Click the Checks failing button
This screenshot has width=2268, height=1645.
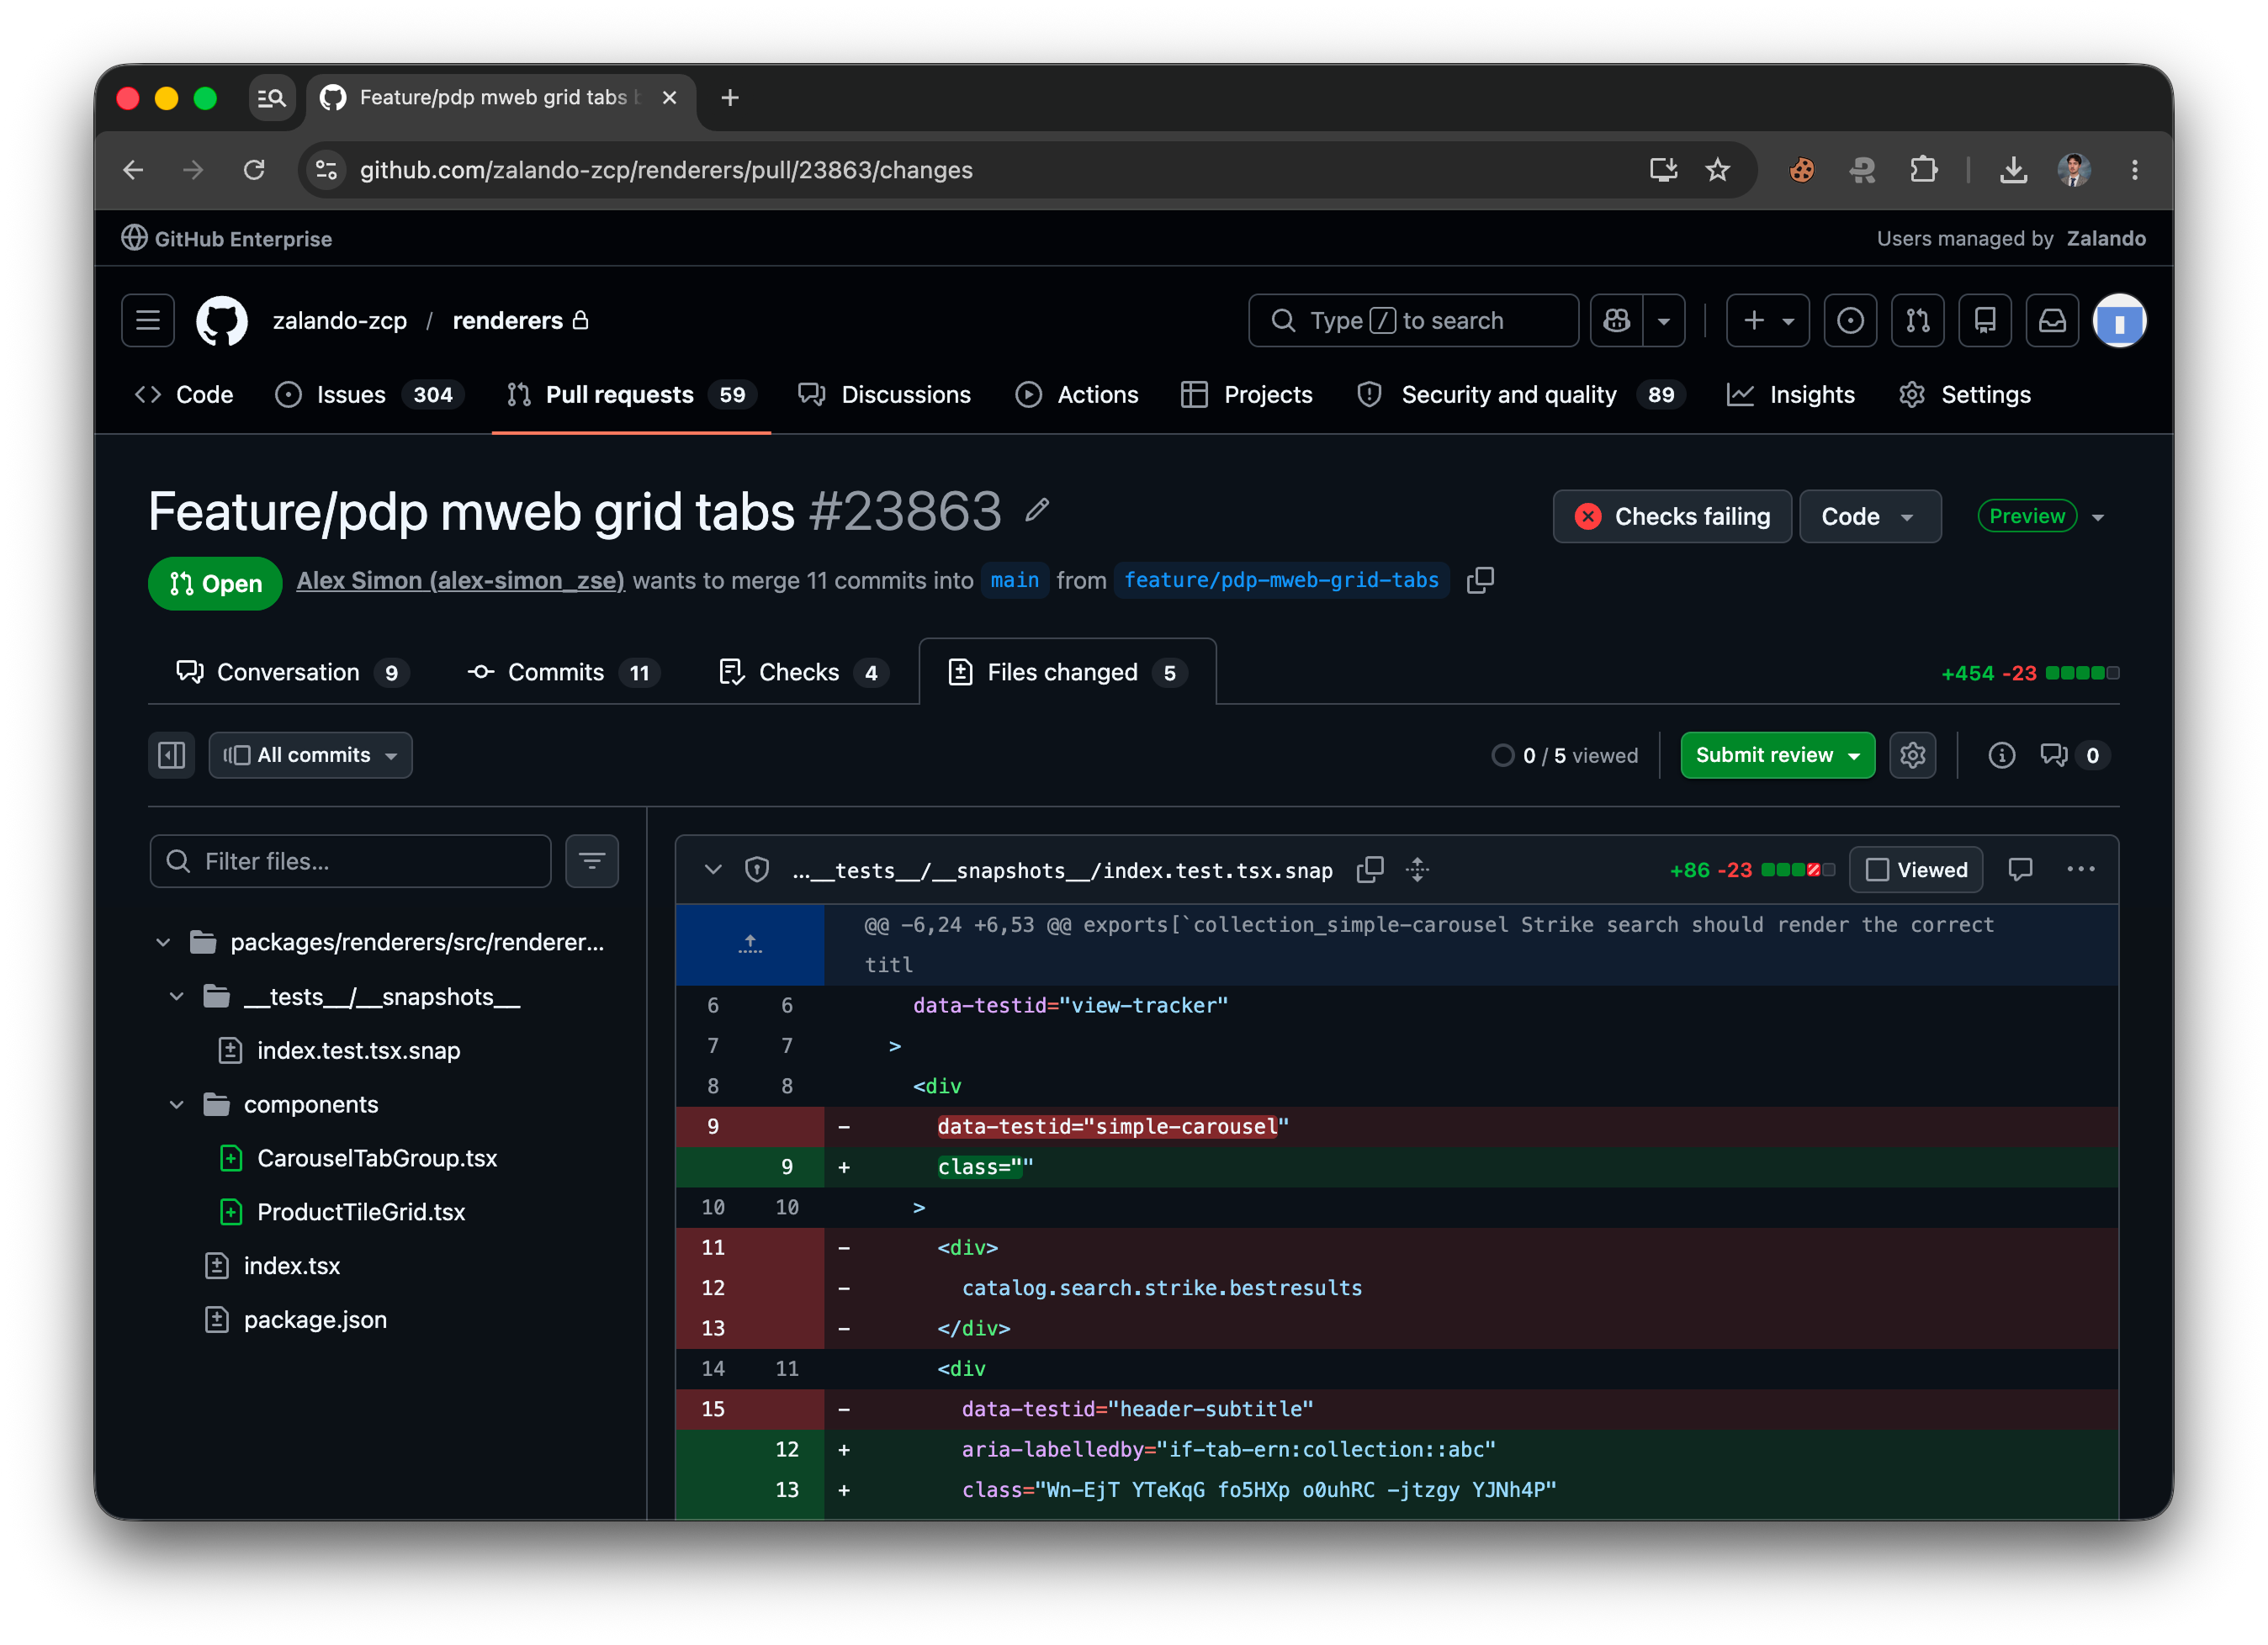point(1672,517)
